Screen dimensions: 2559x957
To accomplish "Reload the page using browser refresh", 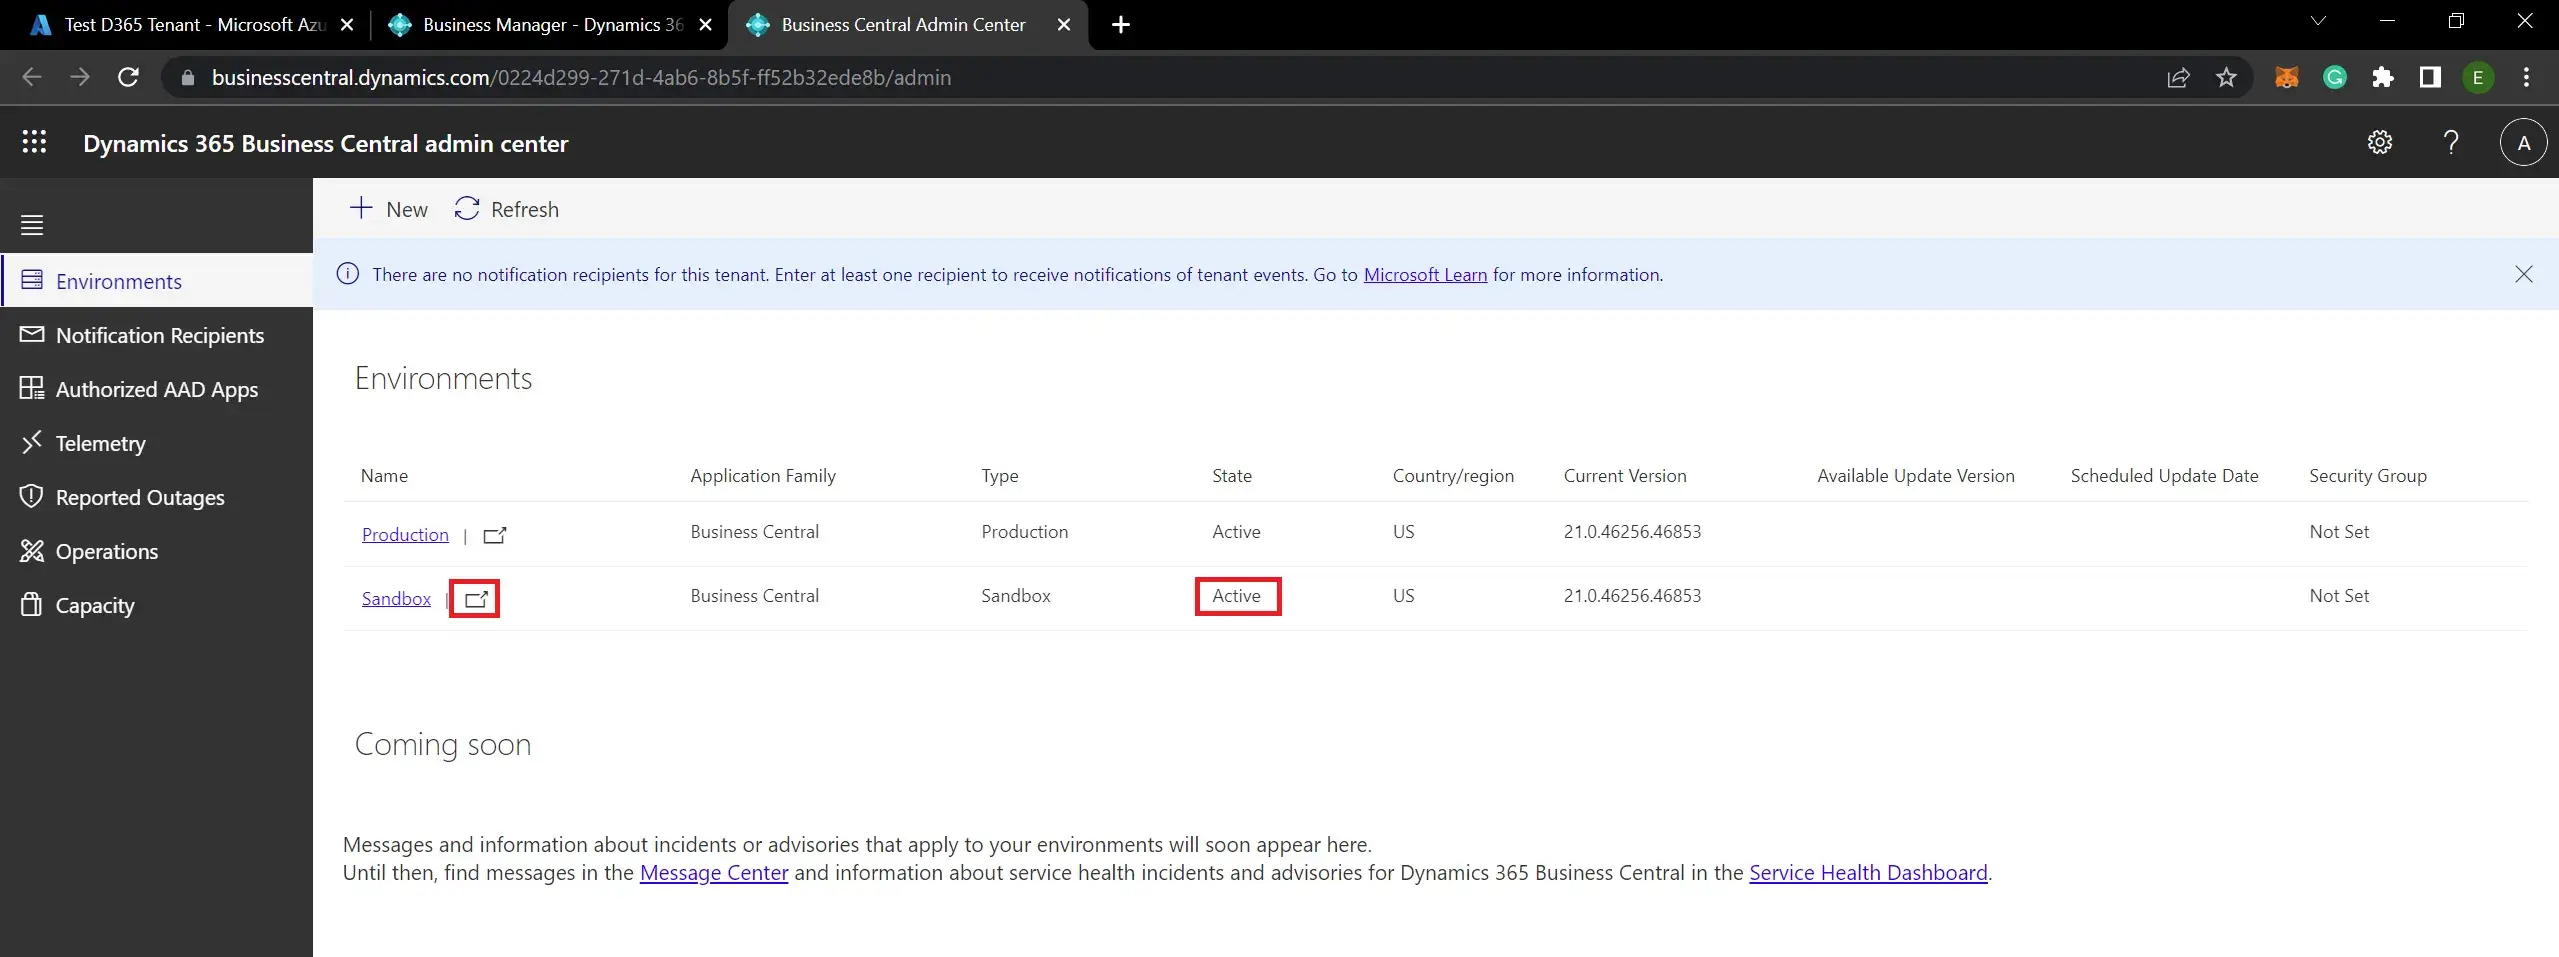I will (x=128, y=77).
